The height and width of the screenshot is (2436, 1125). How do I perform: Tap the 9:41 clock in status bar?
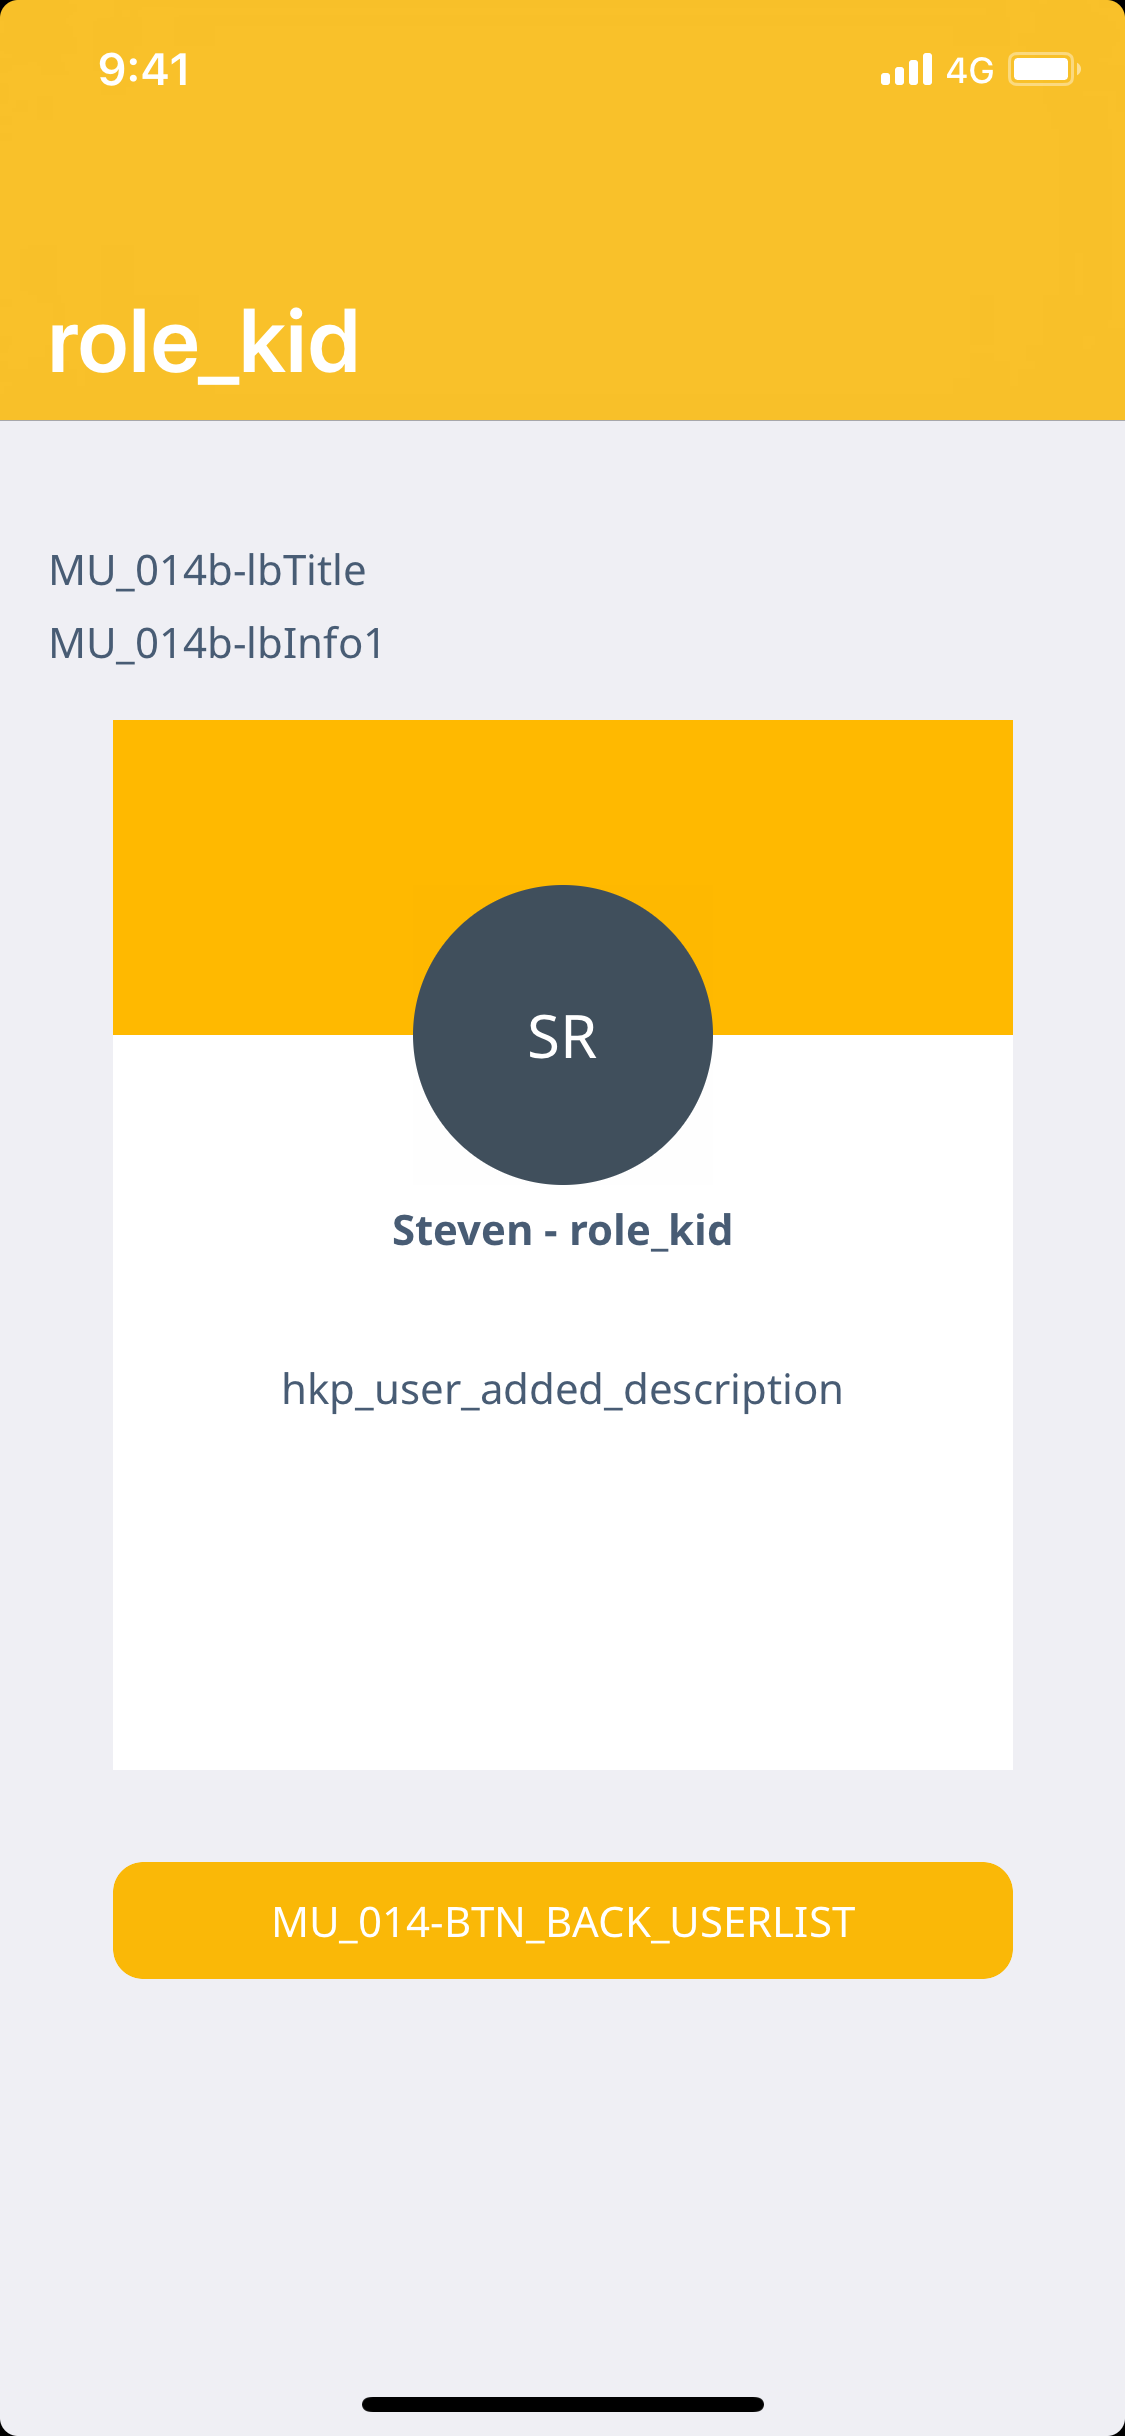(145, 70)
